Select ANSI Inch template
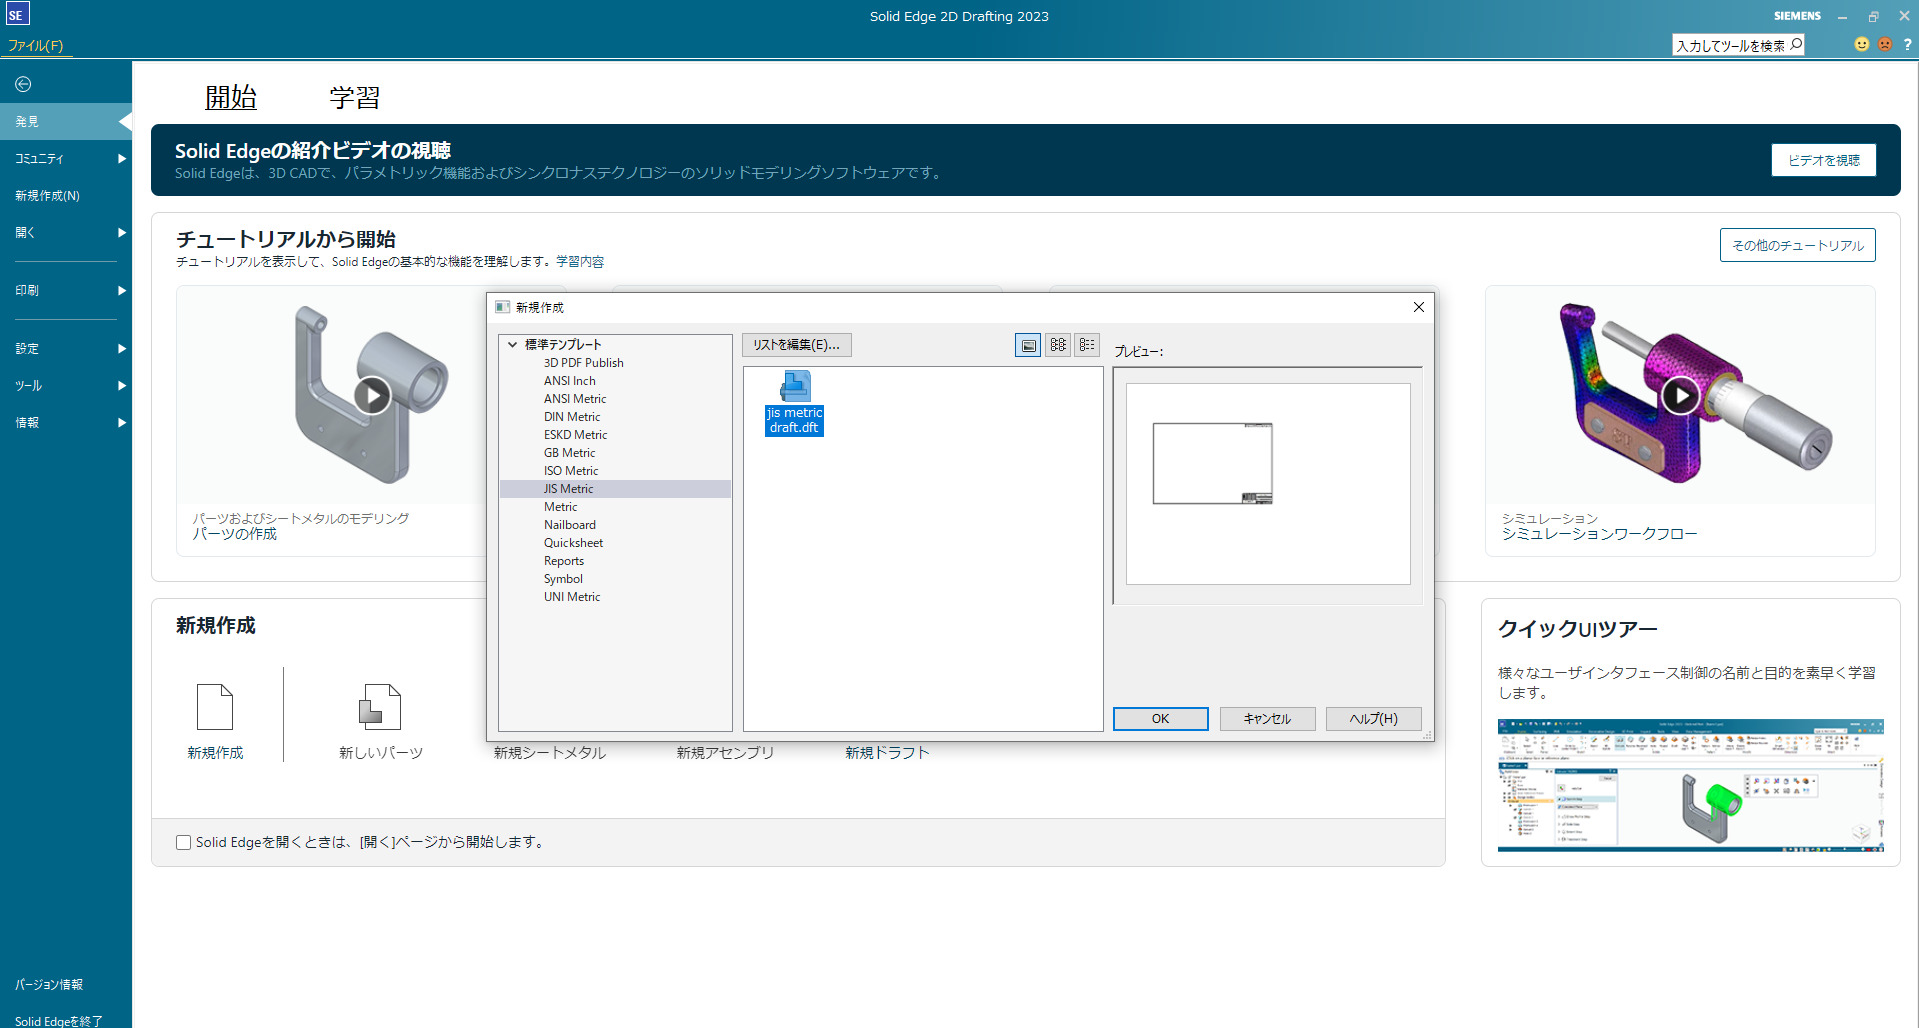The image size is (1919, 1028). click(569, 381)
